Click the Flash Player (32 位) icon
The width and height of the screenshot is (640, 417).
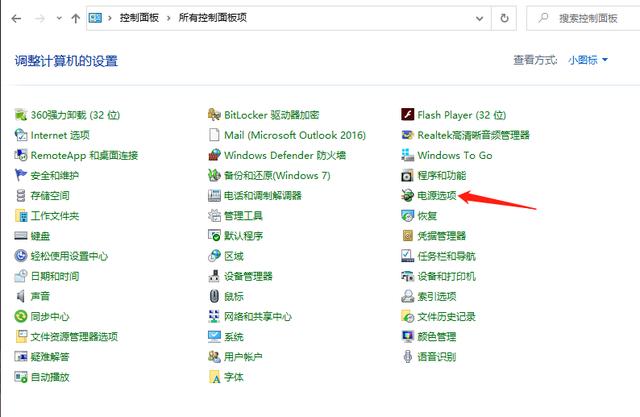[x=407, y=115]
